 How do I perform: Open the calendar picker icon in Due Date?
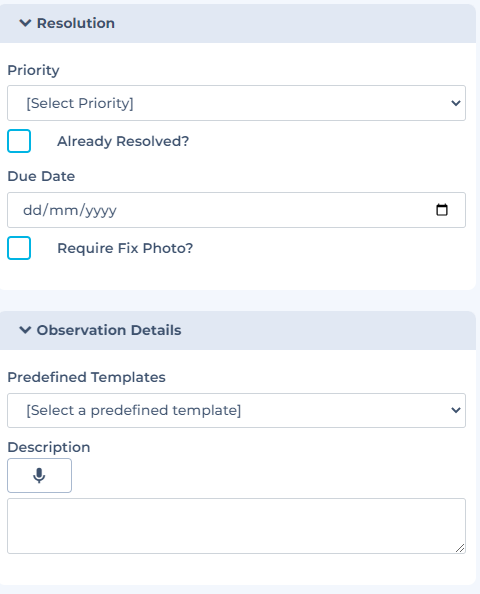442,210
